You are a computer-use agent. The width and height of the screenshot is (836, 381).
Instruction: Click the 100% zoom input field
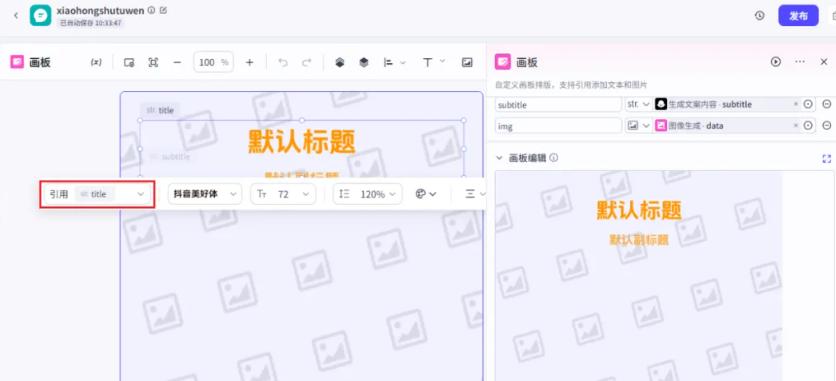[213, 62]
